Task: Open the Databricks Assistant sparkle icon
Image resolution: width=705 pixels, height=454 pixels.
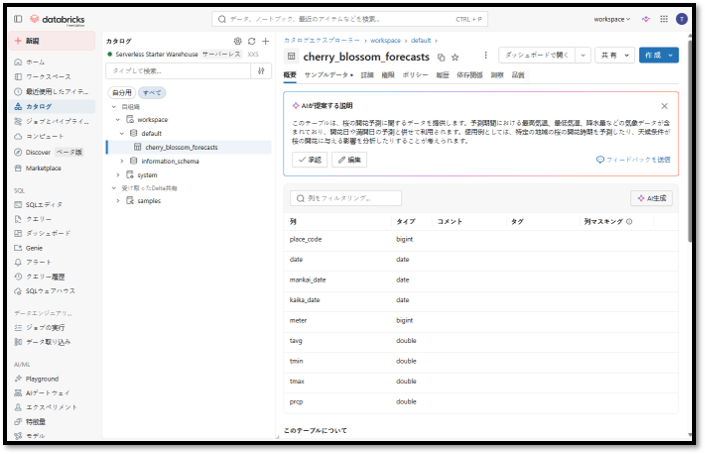Action: coord(646,19)
